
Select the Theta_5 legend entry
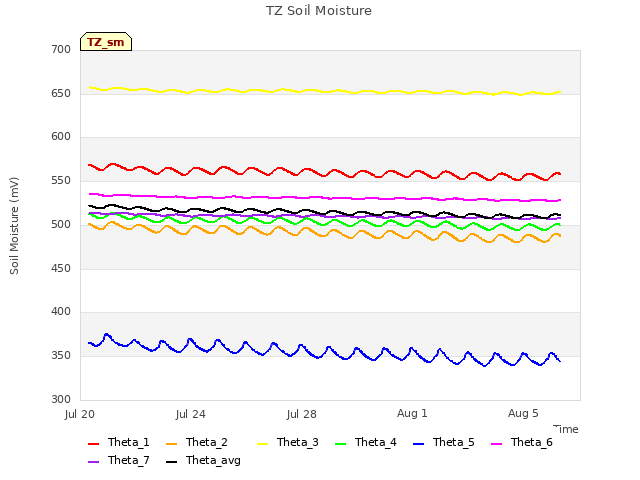click(x=444, y=442)
